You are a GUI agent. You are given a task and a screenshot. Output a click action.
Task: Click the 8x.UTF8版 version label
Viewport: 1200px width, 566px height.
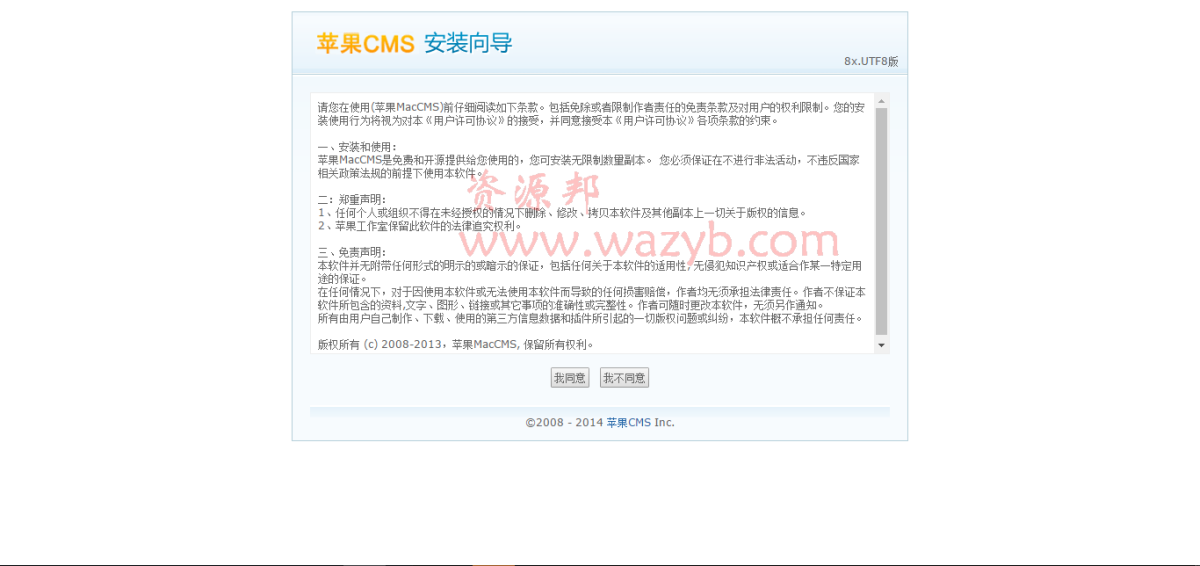coord(871,61)
